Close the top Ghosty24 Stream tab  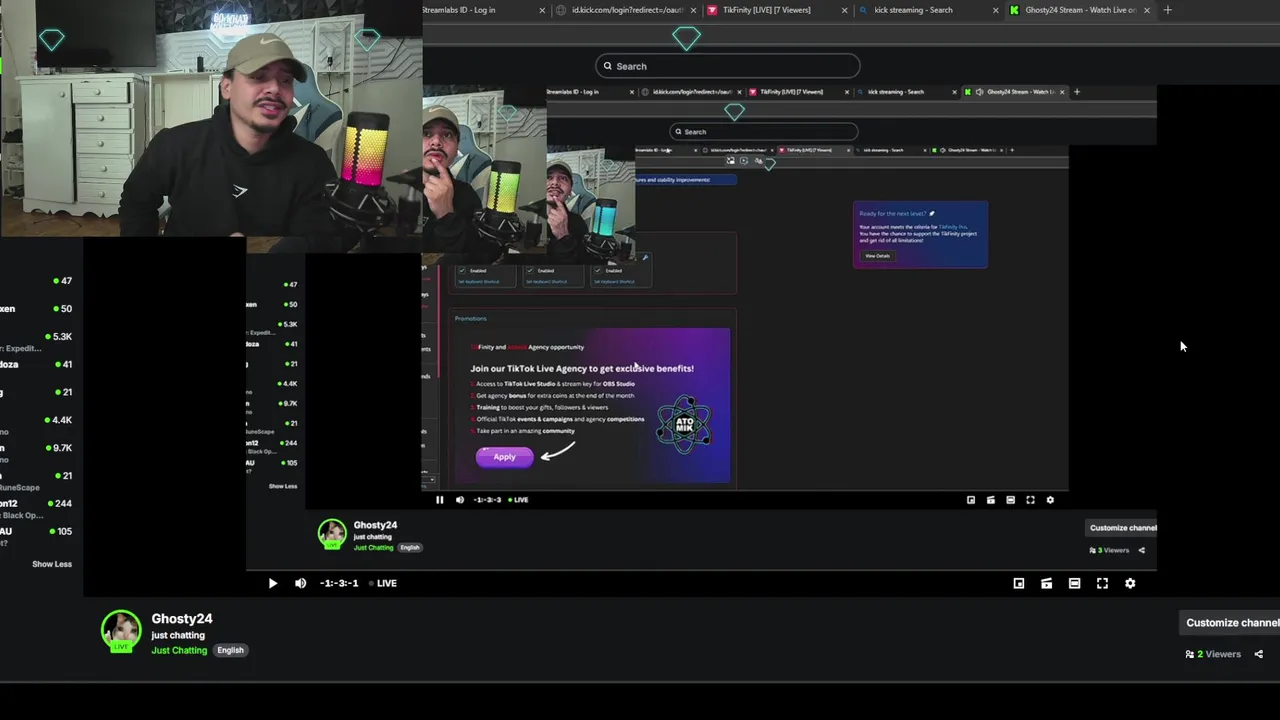pyautogui.click(x=1147, y=10)
